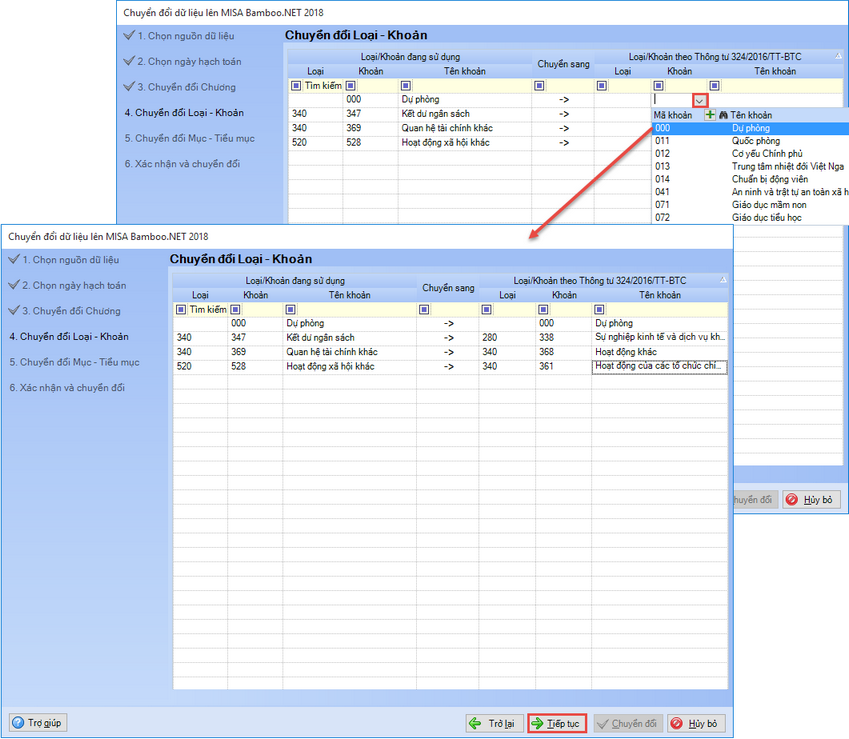Click filter icon of target Loại column, back window
Viewport: 849px width, 739px height.
point(602,86)
